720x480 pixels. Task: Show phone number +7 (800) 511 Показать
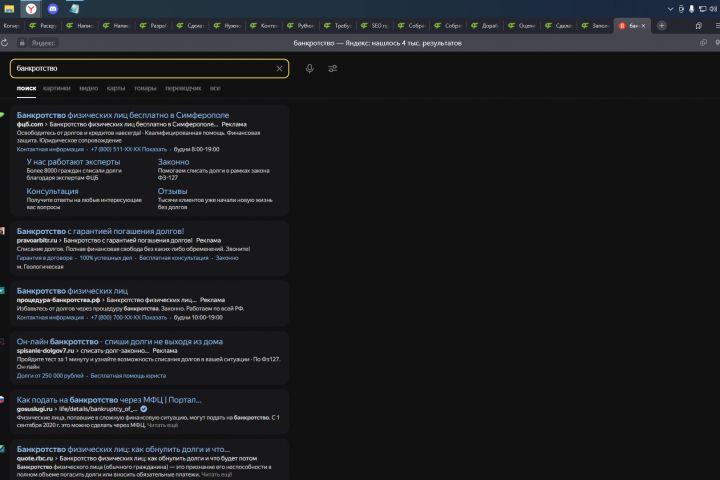pos(129,149)
